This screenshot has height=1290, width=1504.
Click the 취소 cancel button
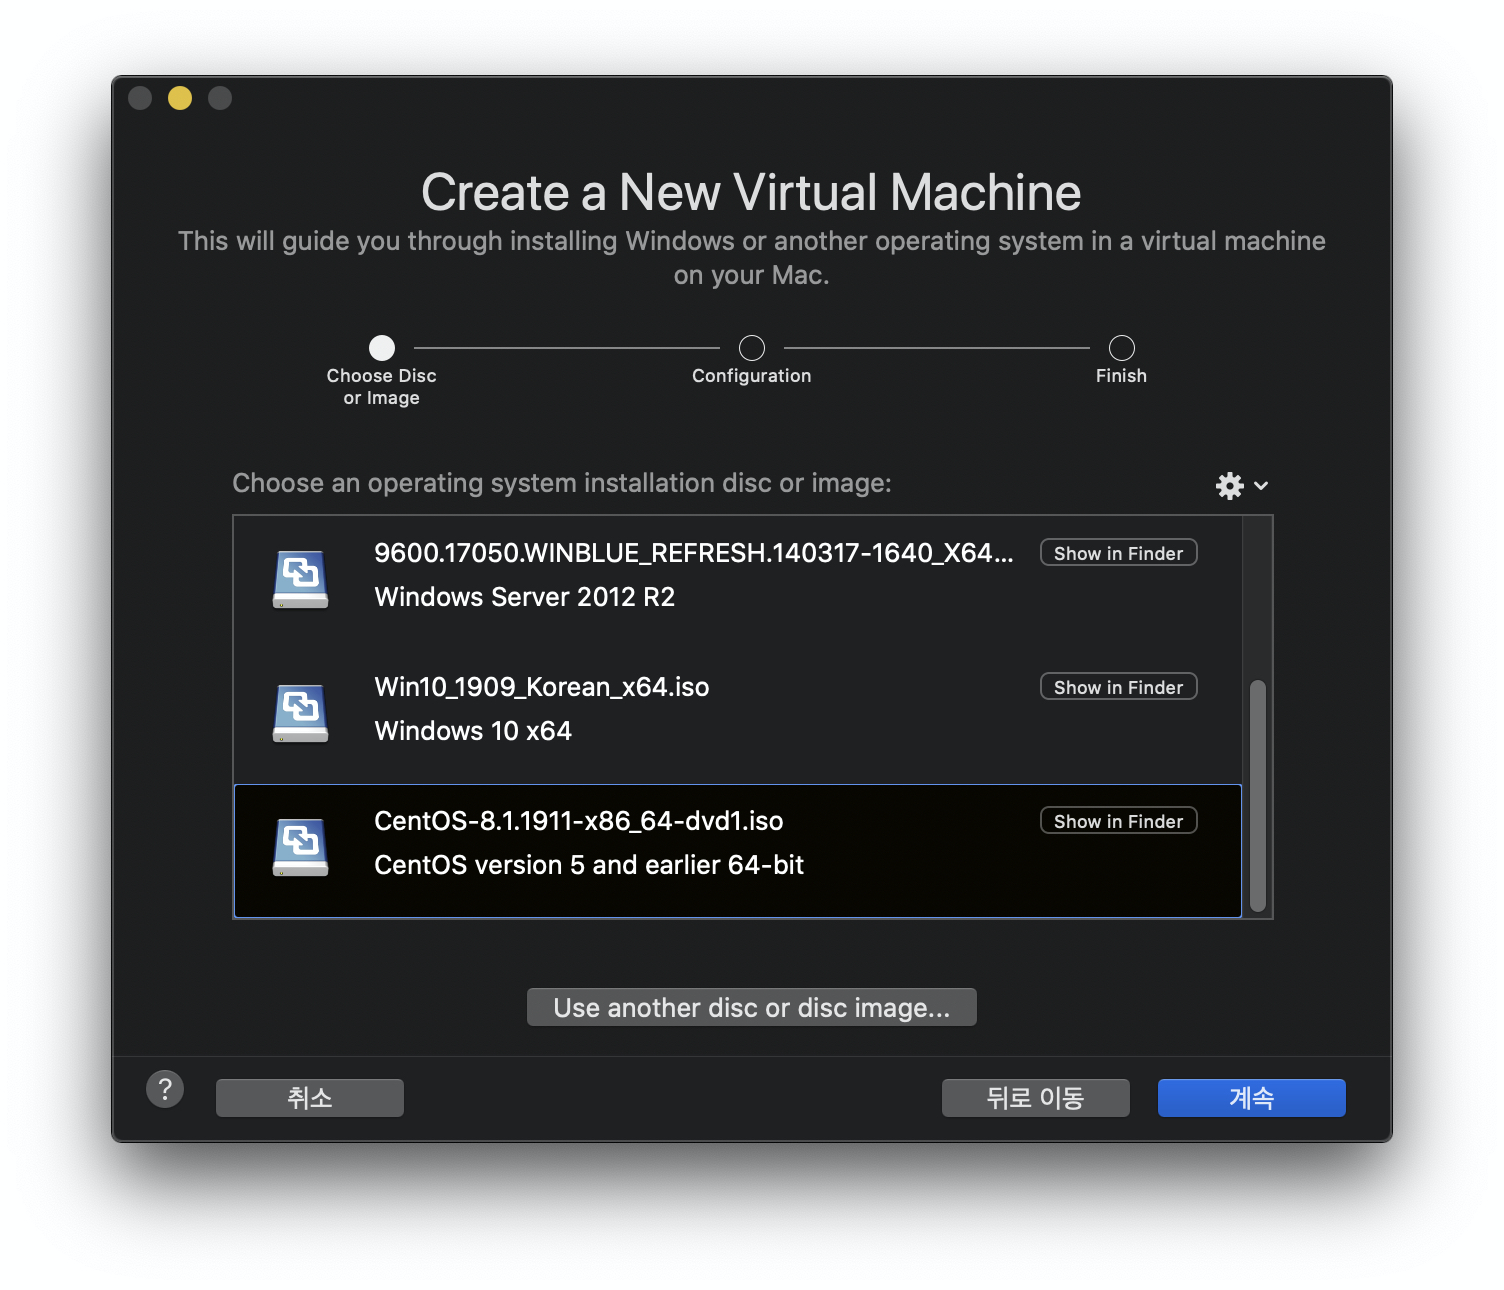point(310,1098)
